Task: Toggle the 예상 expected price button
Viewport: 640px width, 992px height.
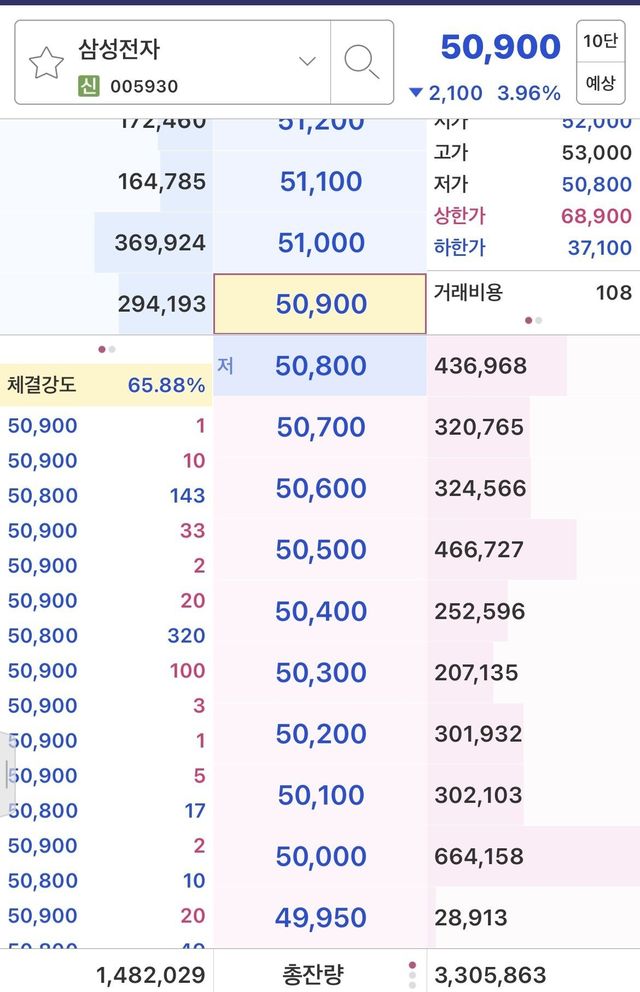Action: pyautogui.click(x=600, y=83)
